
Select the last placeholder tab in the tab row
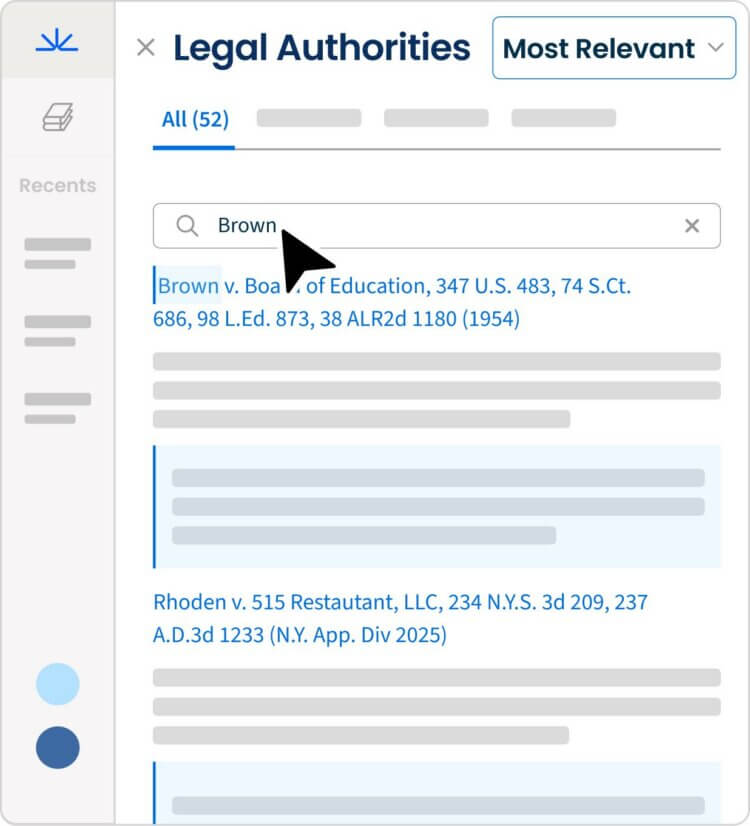563,119
